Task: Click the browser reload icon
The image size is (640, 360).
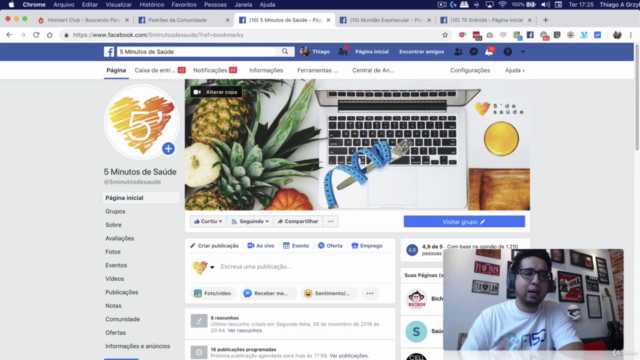Action: pyautogui.click(x=36, y=35)
